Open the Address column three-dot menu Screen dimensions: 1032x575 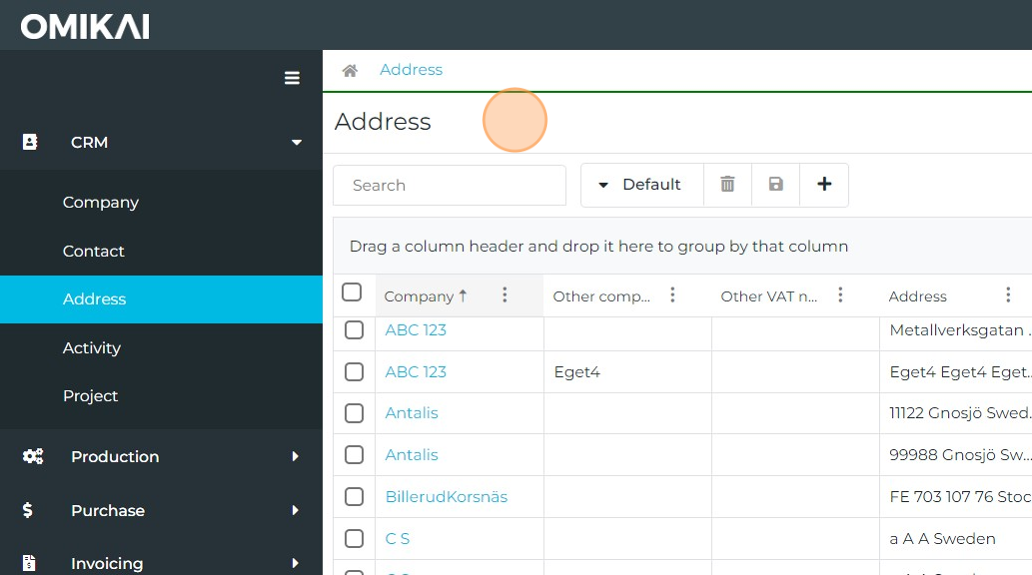point(1009,295)
